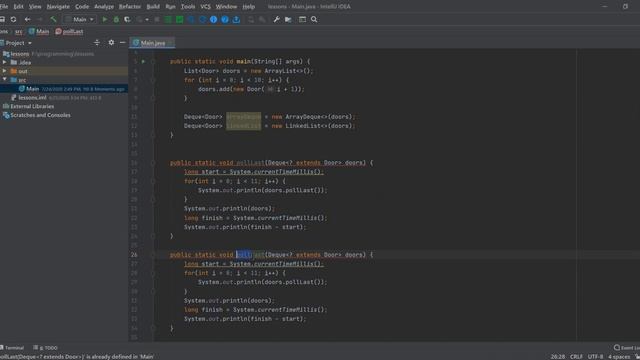Open the Code menu
This screenshot has height=360, width=640.
82,7
